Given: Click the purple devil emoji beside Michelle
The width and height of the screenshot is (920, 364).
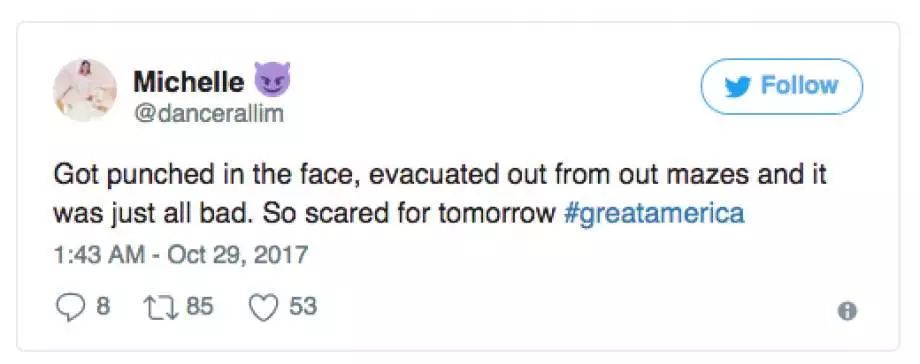Looking at the screenshot, I should (x=272, y=79).
